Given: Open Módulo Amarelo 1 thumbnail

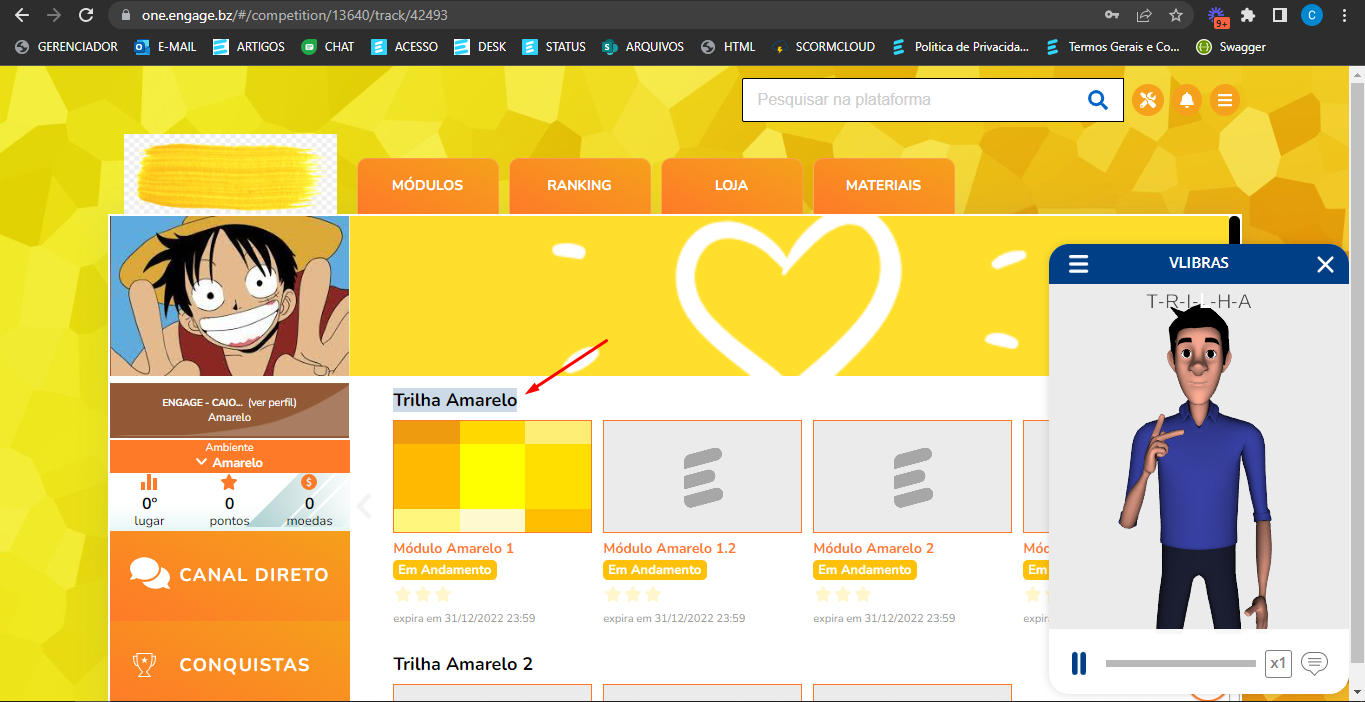Looking at the screenshot, I should click(x=492, y=477).
